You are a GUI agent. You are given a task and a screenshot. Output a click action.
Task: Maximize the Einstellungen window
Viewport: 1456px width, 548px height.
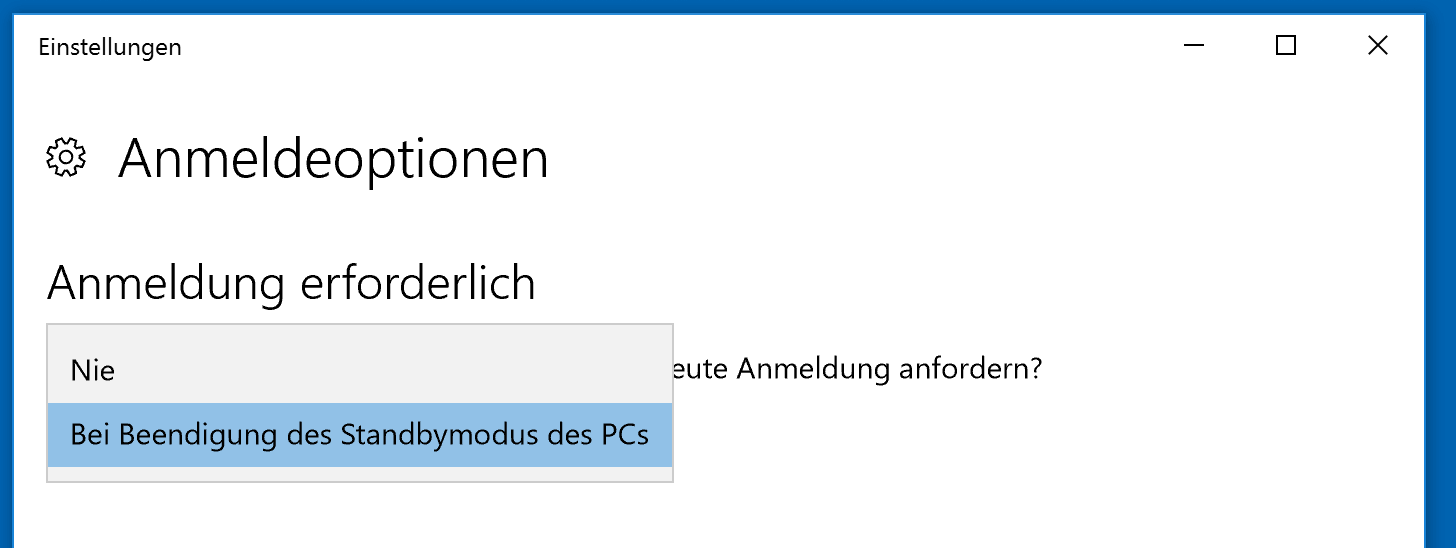(x=1286, y=46)
